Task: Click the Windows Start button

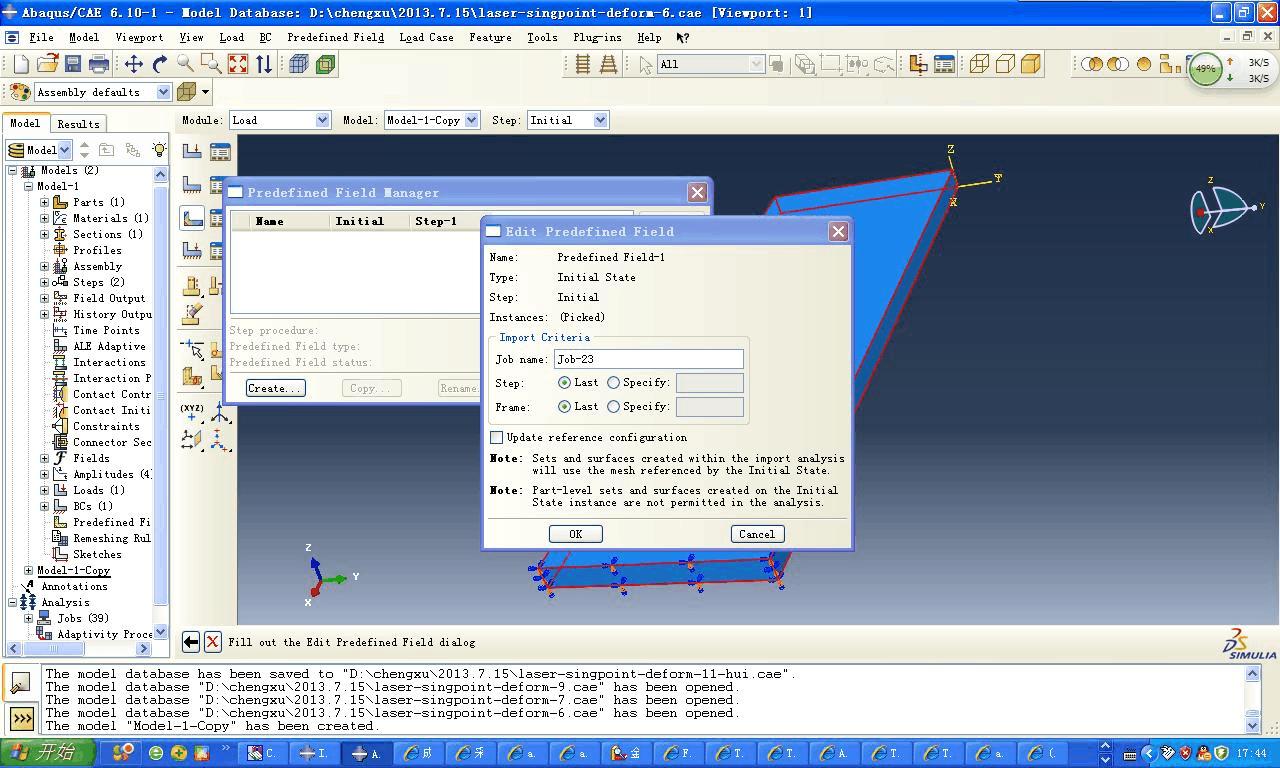Action: click(50, 753)
